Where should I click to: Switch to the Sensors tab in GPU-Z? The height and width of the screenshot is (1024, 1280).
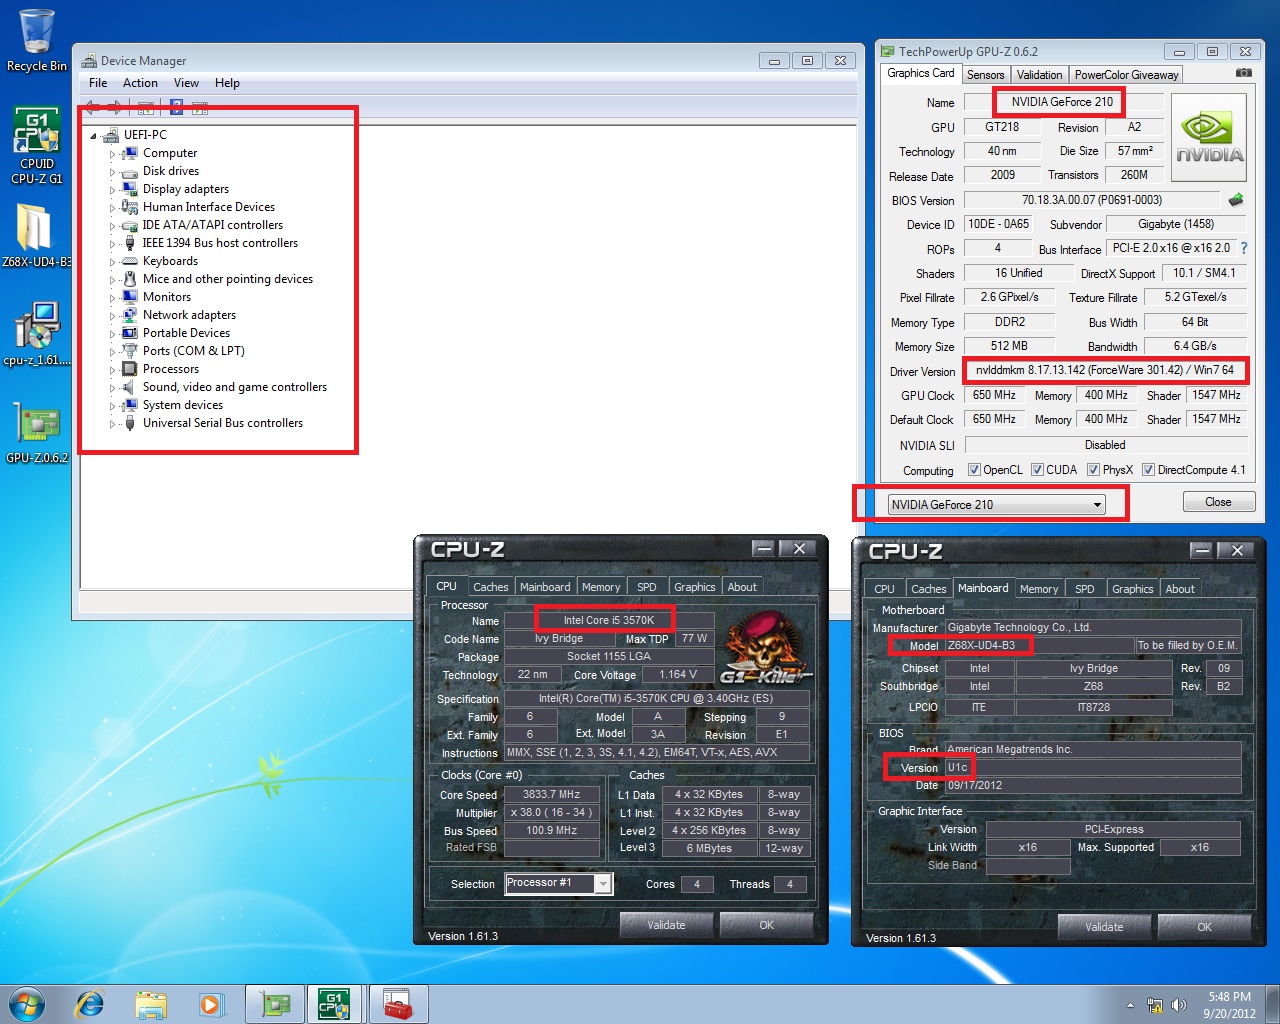click(985, 75)
